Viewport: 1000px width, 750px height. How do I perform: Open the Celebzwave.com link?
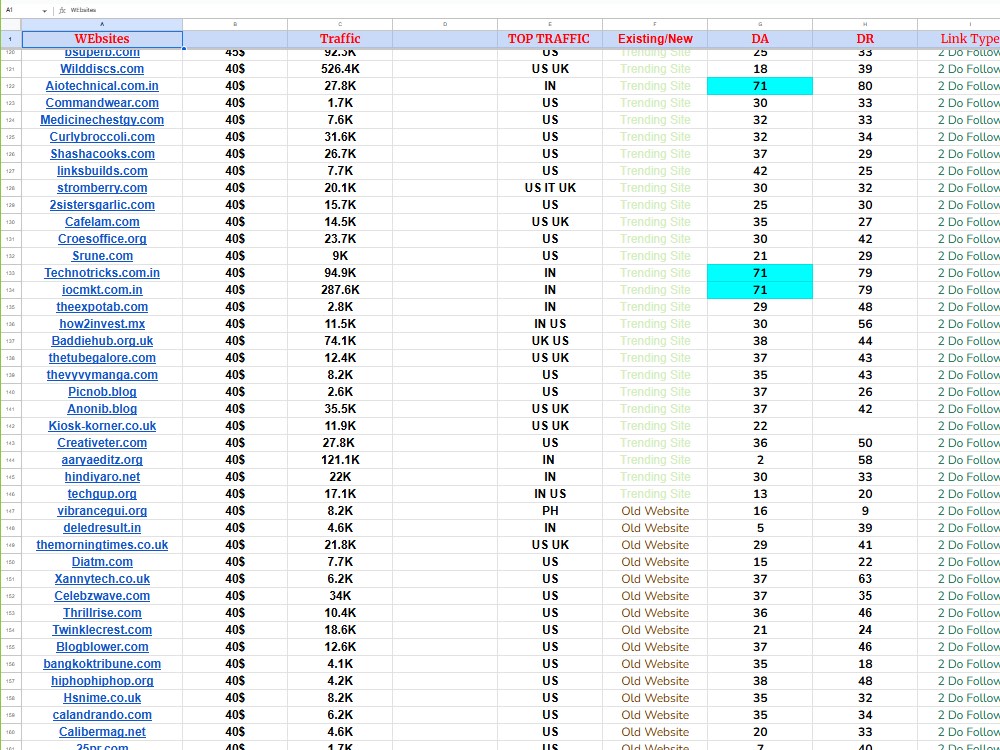(102, 596)
